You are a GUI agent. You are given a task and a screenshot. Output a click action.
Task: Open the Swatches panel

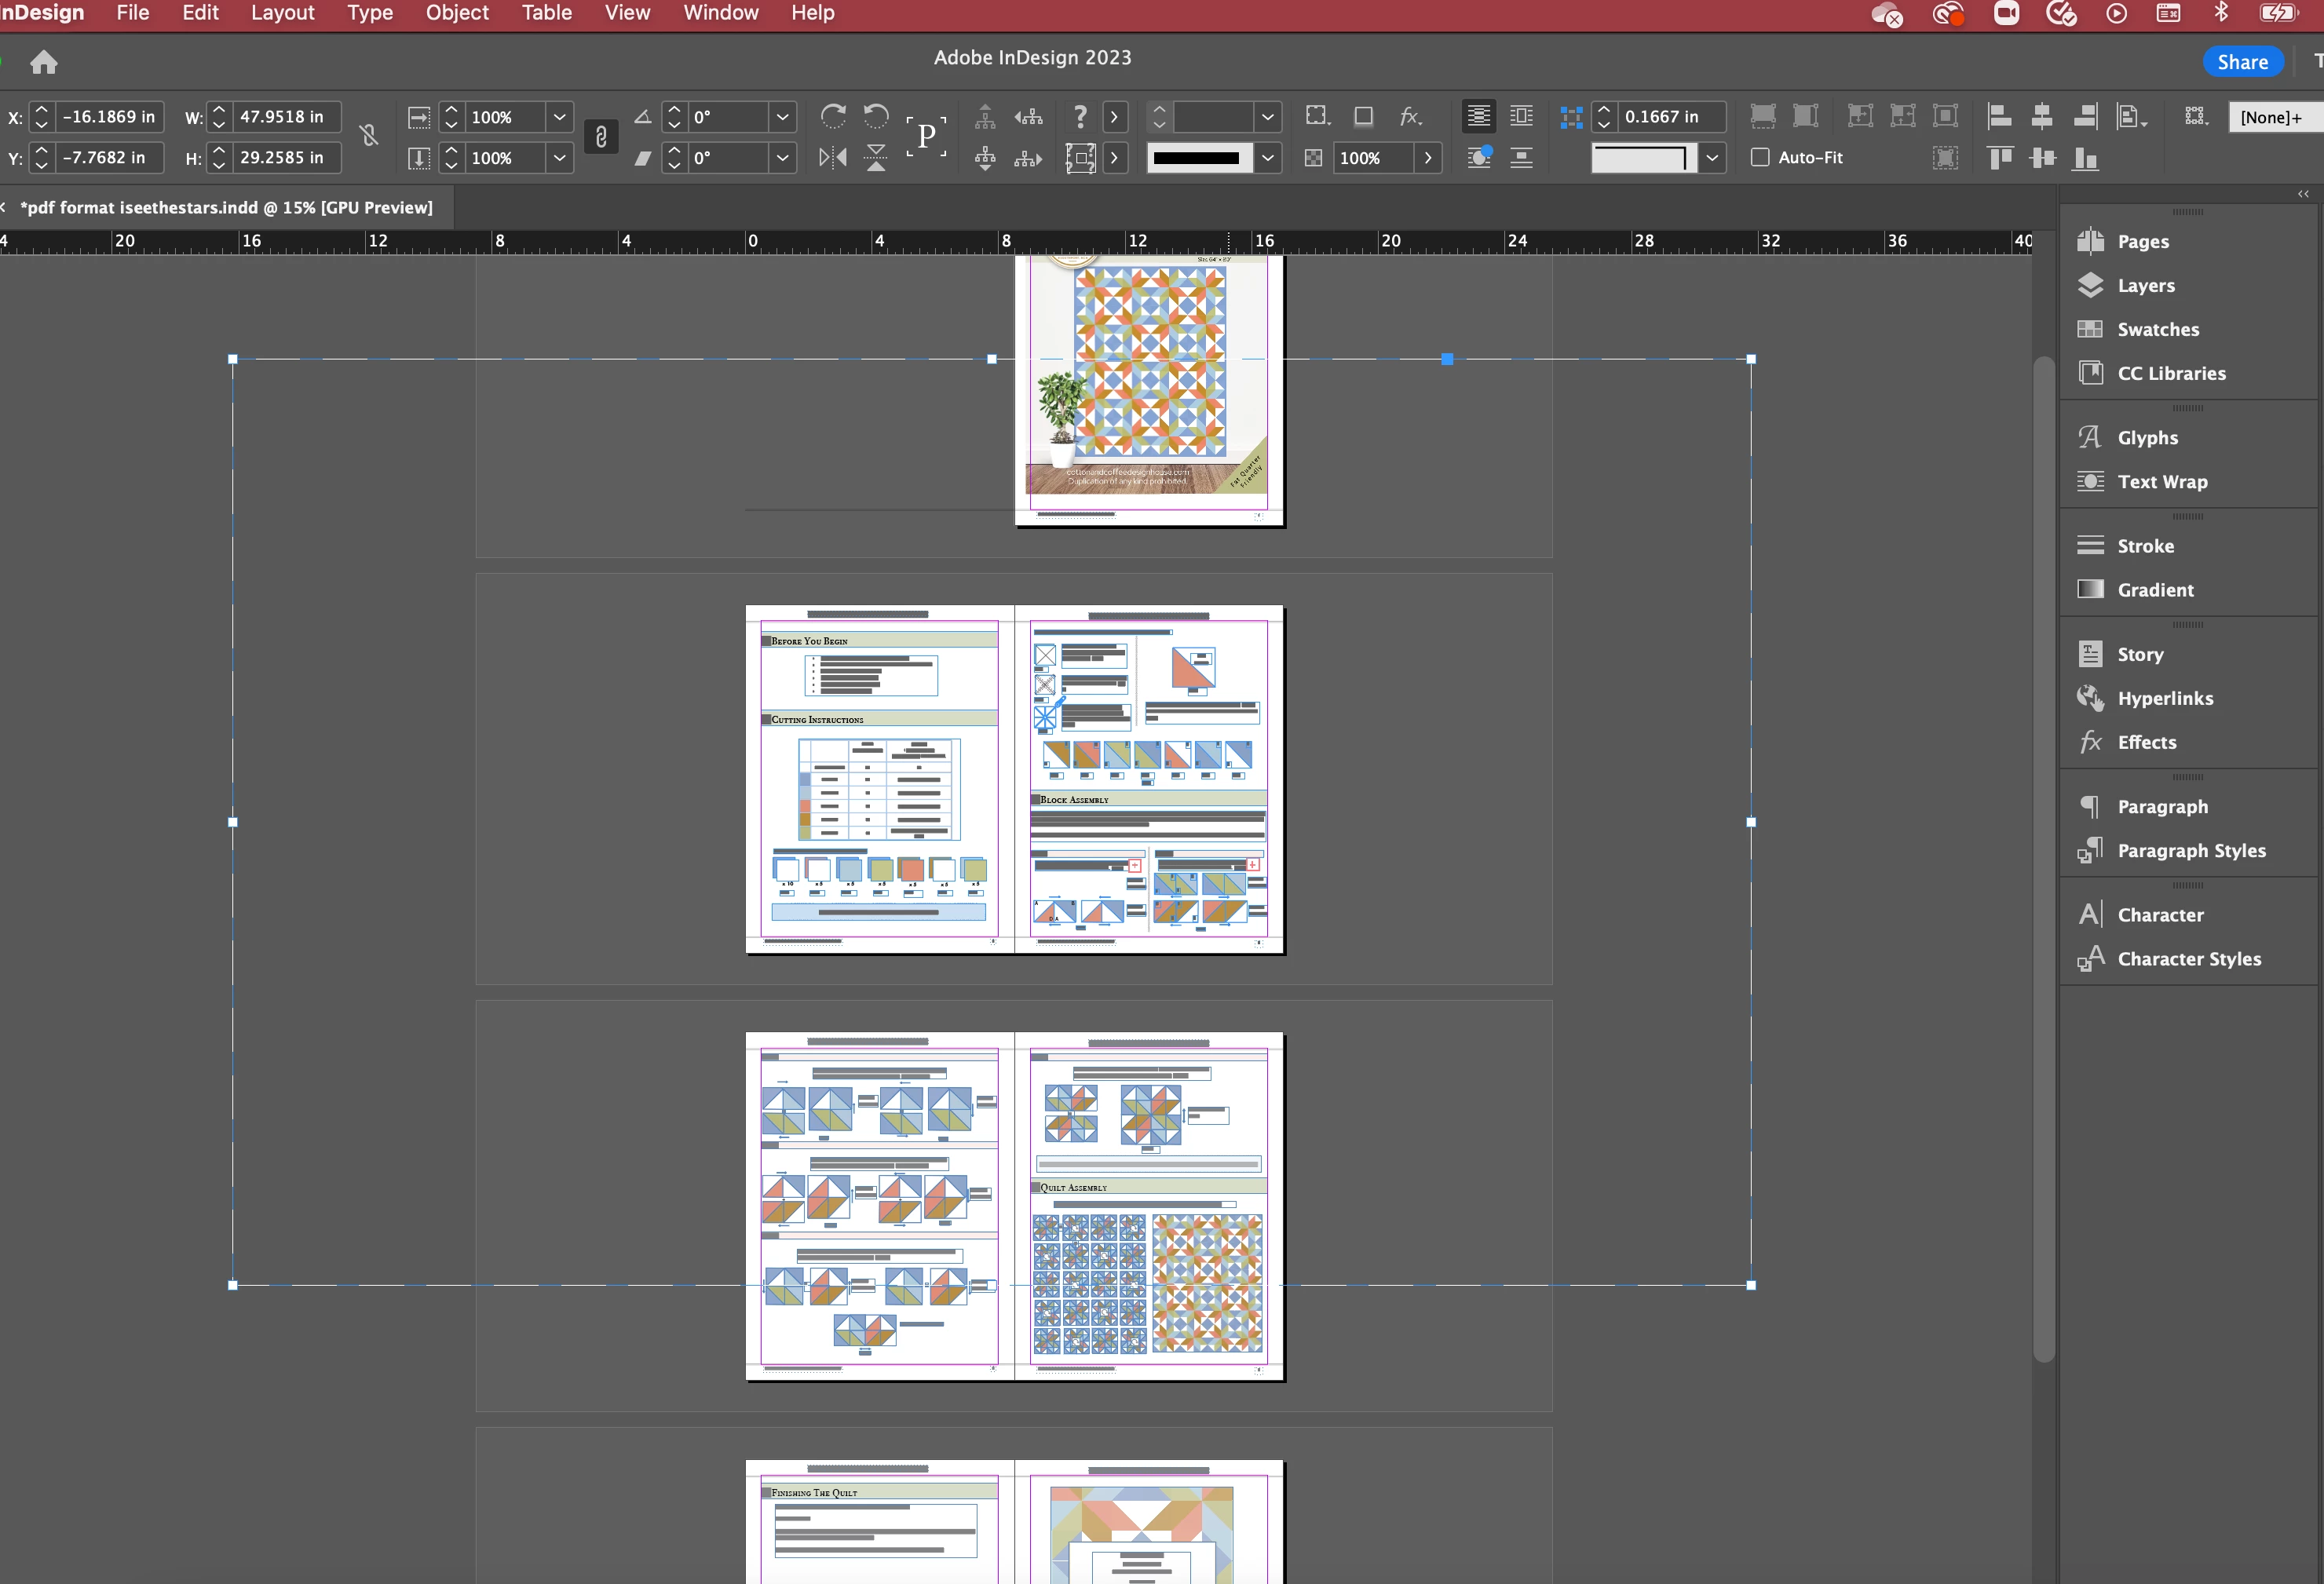click(2157, 329)
